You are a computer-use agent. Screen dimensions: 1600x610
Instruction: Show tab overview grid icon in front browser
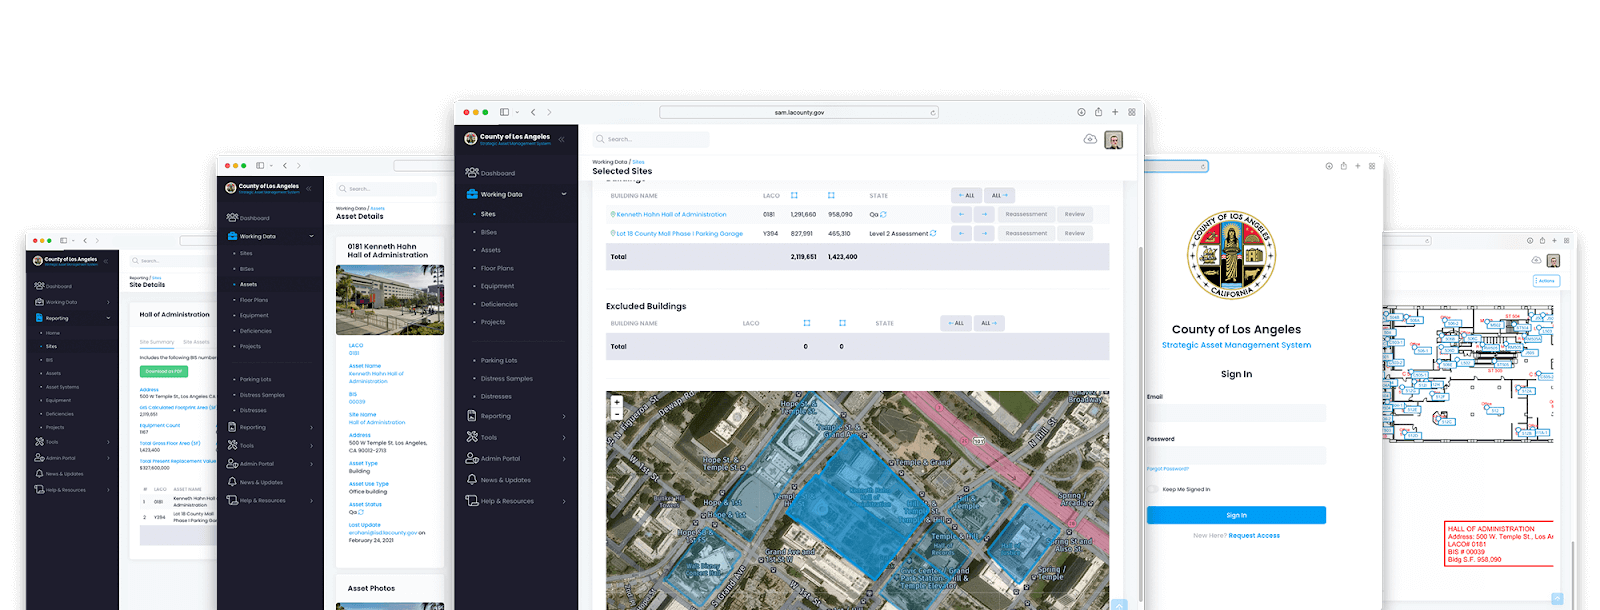[x=1132, y=112]
